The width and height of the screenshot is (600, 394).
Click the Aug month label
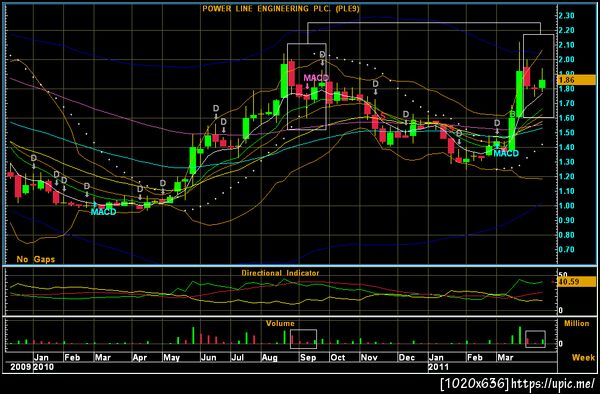(269, 358)
